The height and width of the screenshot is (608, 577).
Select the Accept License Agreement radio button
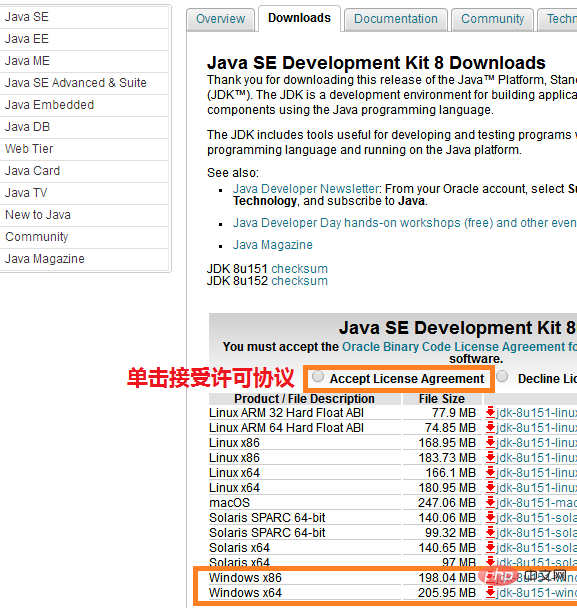318,377
